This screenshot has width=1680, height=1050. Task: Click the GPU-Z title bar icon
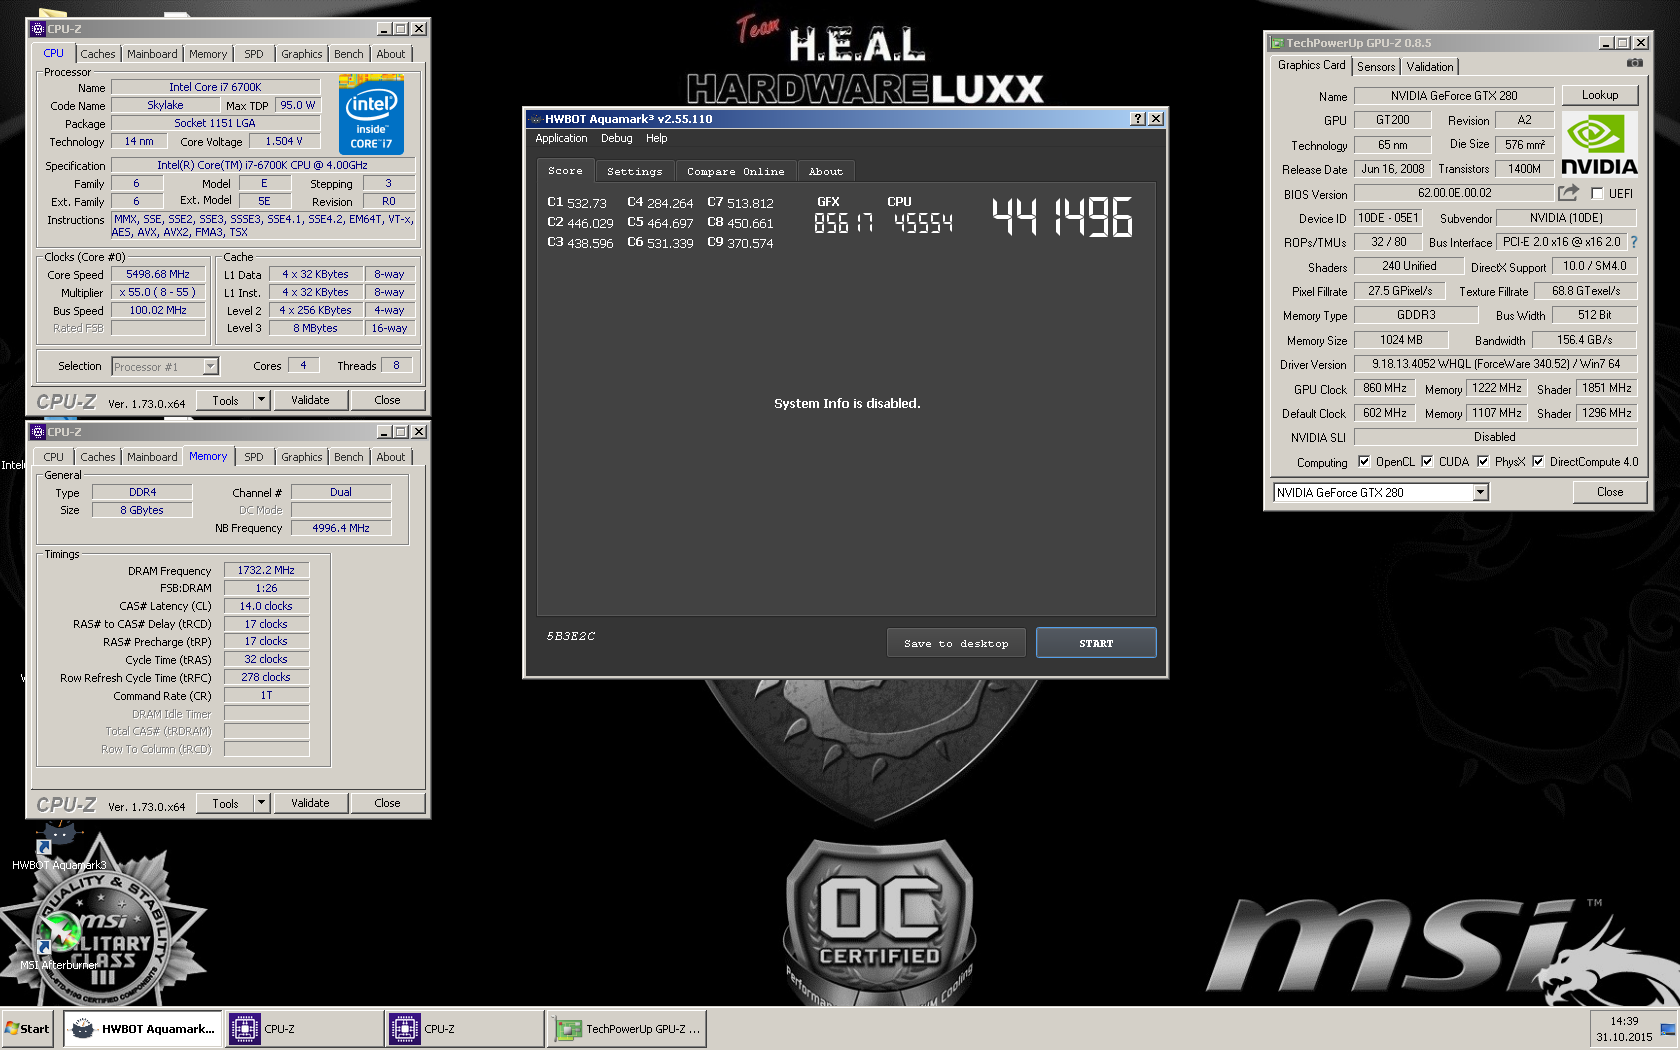(x=1277, y=43)
